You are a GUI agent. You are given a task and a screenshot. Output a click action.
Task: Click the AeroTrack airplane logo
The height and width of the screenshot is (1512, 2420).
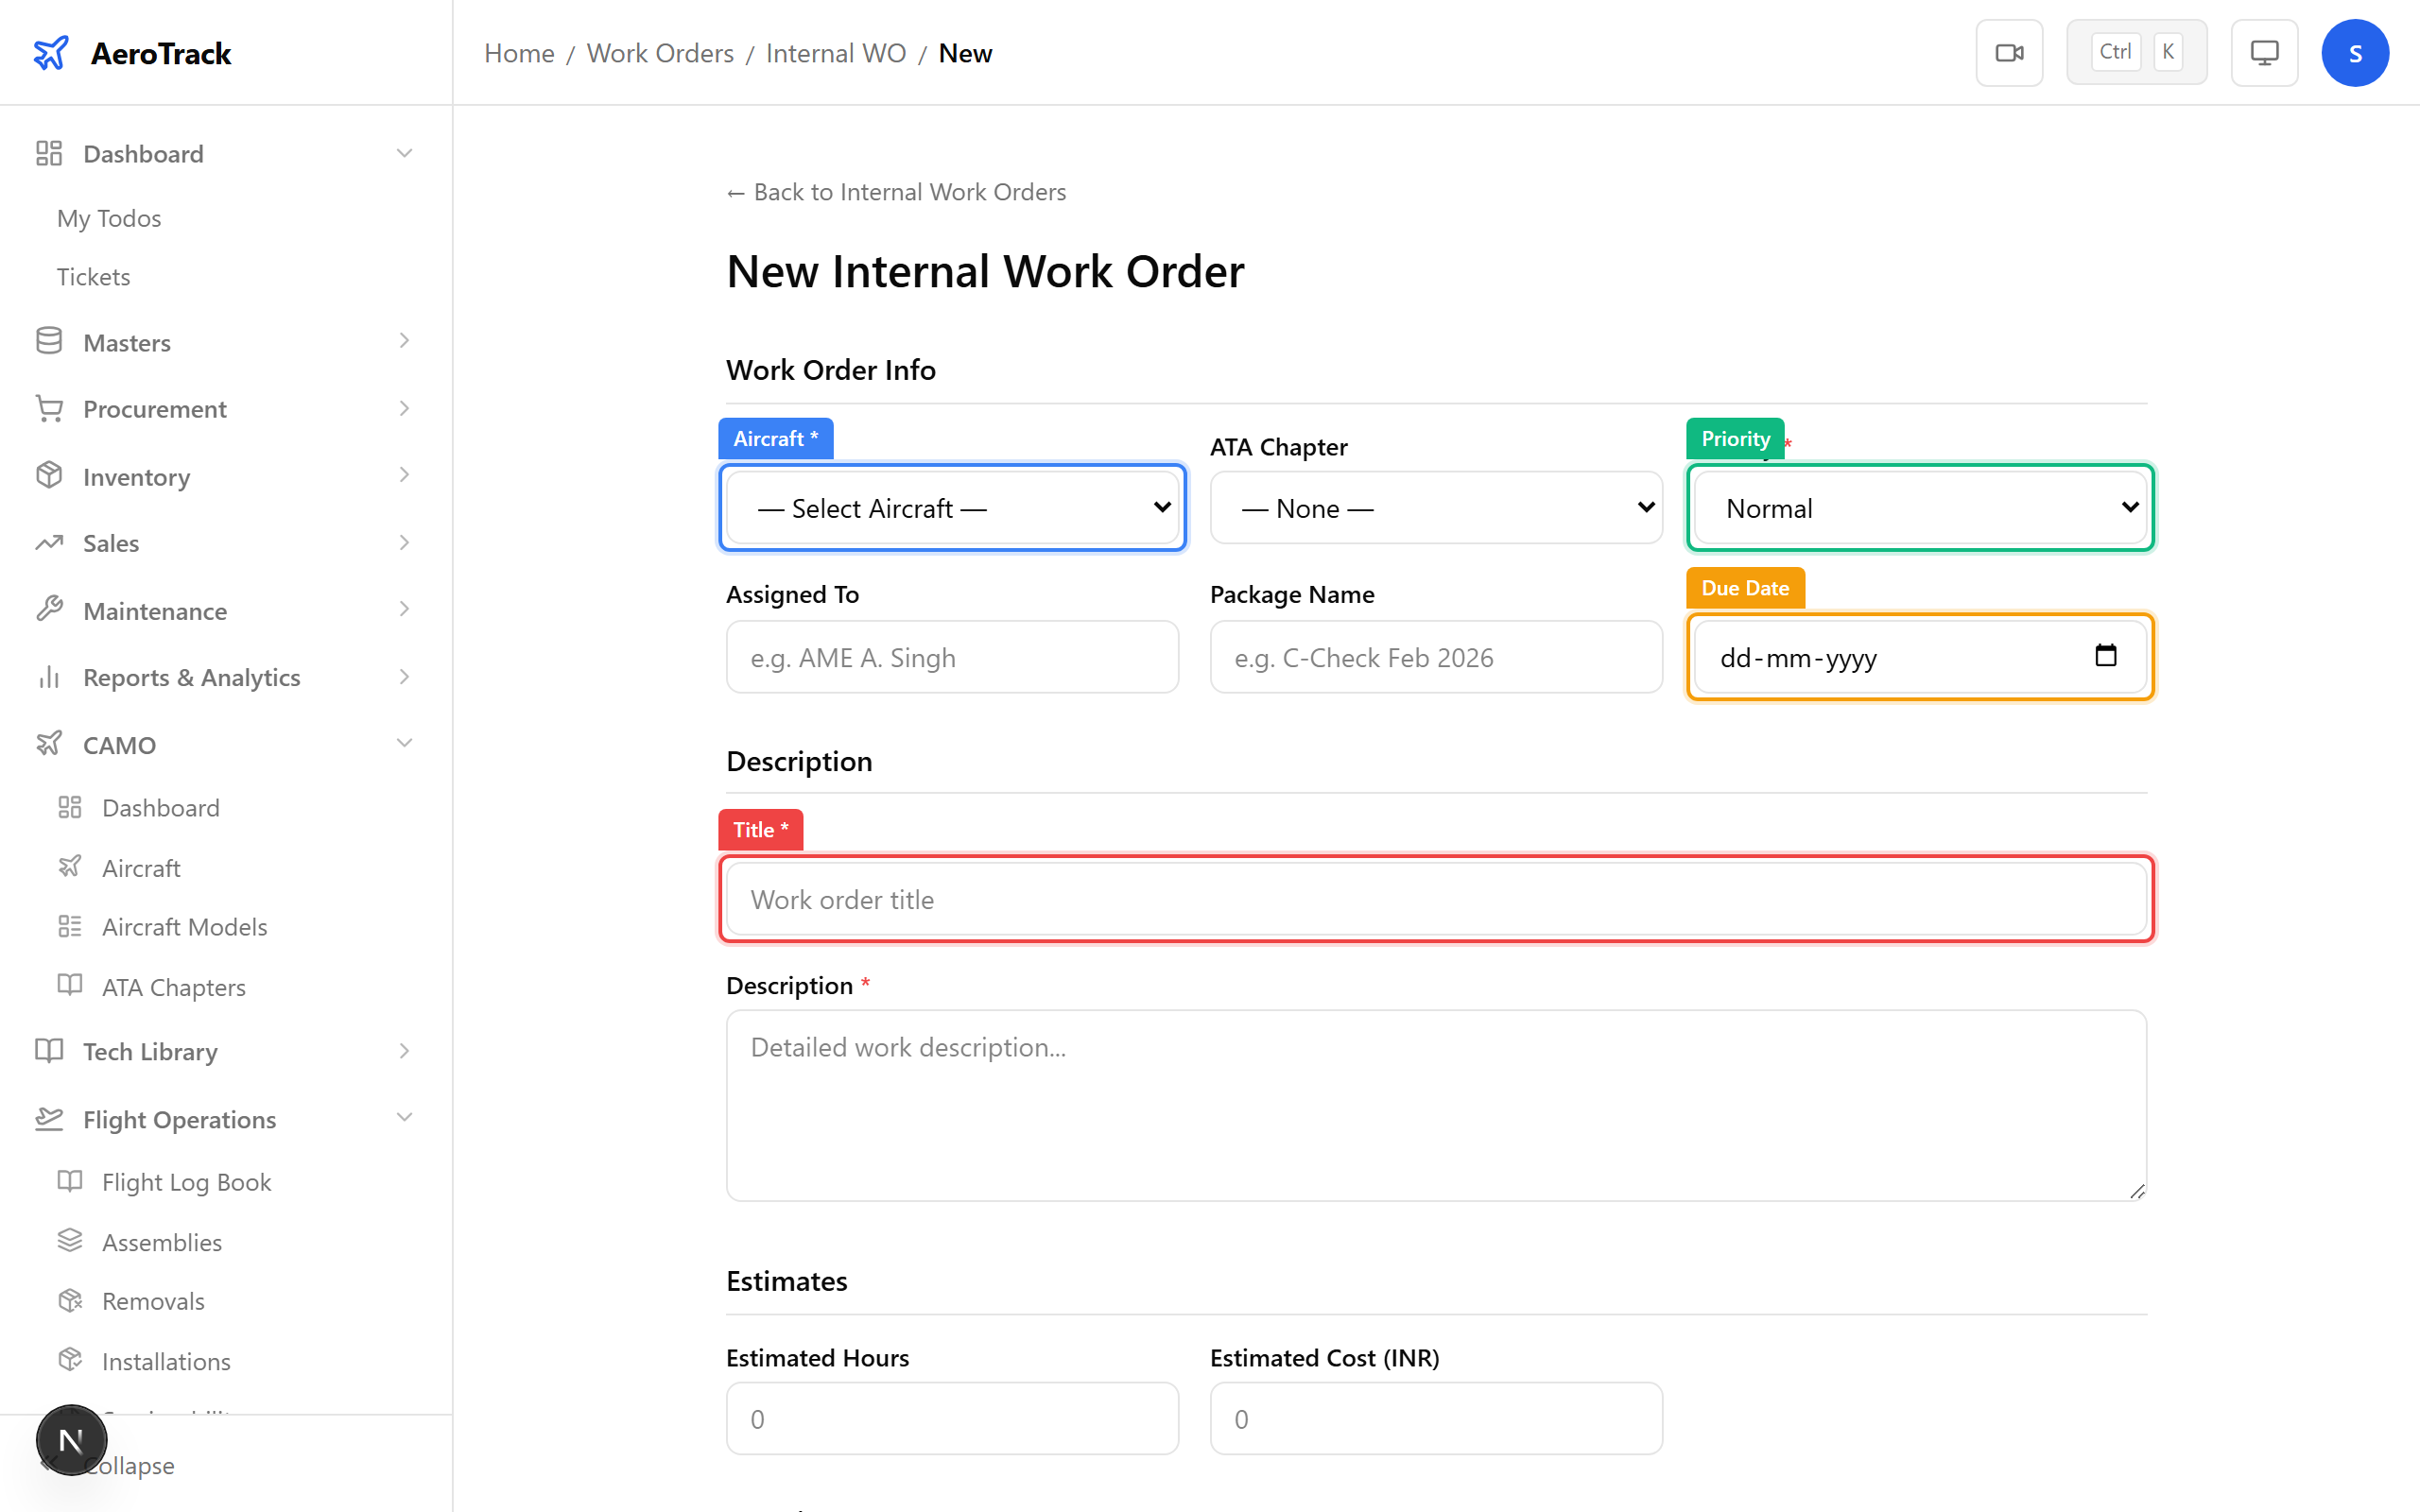51,52
